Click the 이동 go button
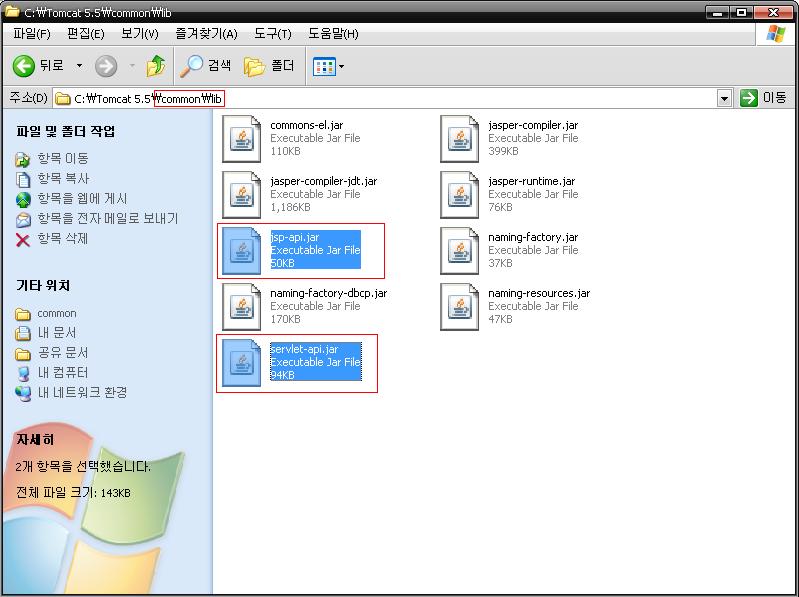The height and width of the screenshot is (597, 799). 763,97
